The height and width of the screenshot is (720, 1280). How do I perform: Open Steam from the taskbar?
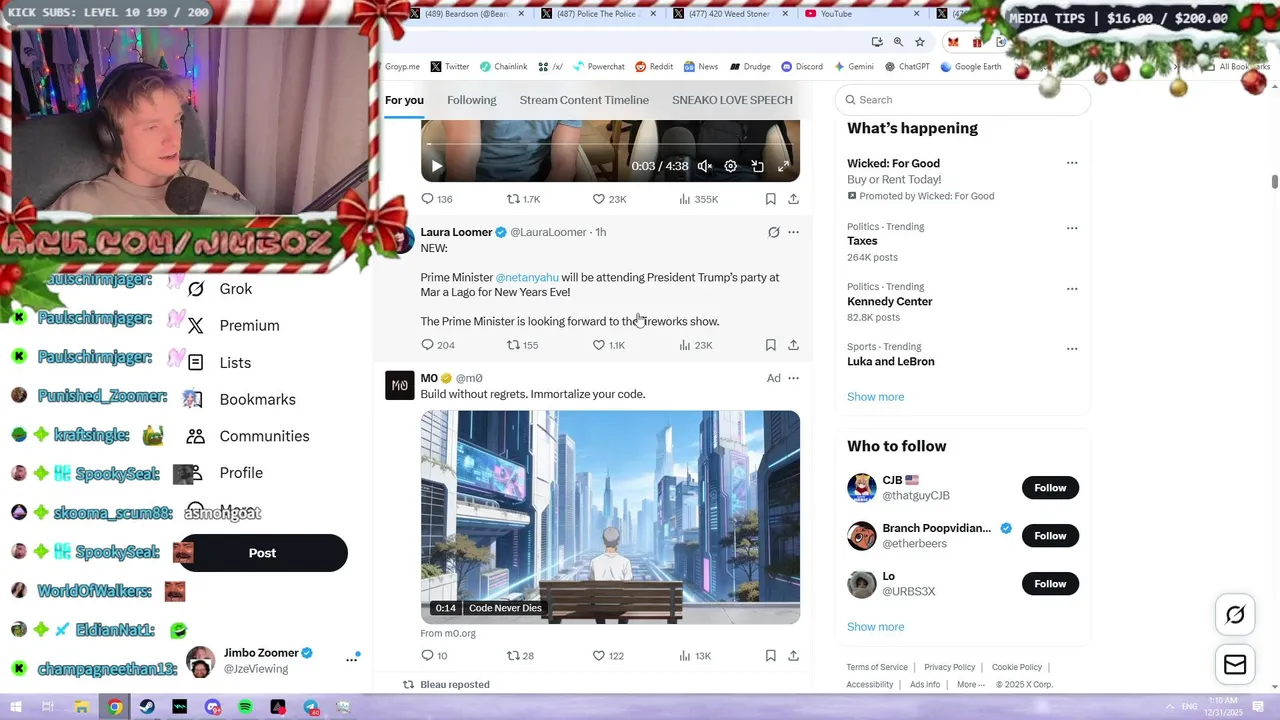147,707
